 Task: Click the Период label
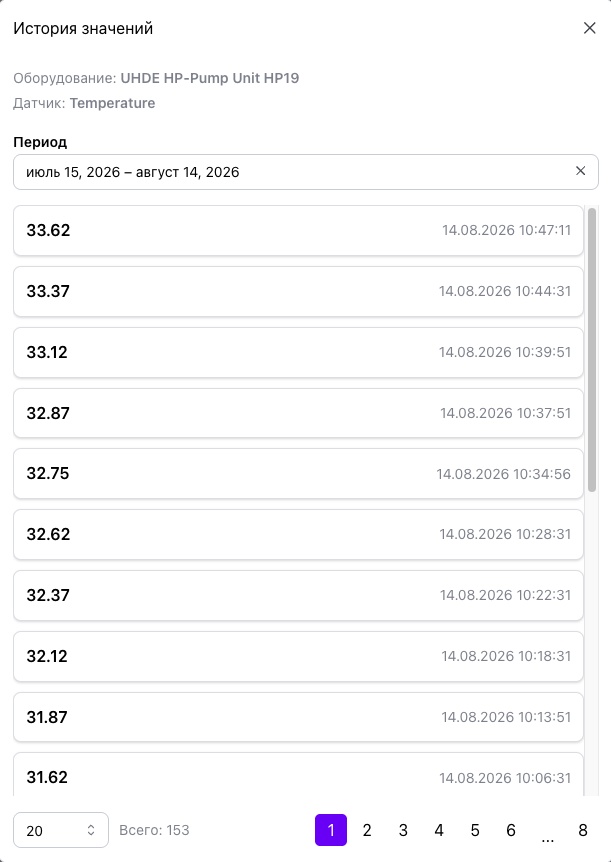[x=40, y=142]
